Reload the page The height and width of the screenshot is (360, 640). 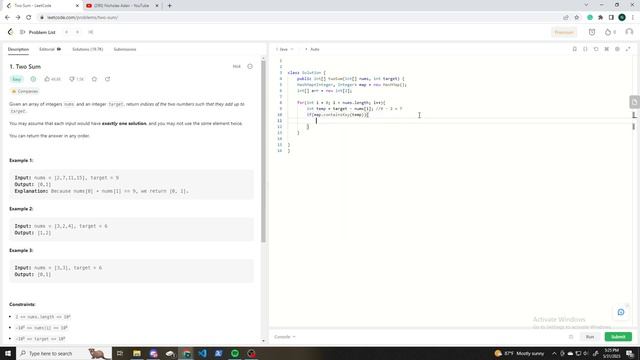pos(29,18)
